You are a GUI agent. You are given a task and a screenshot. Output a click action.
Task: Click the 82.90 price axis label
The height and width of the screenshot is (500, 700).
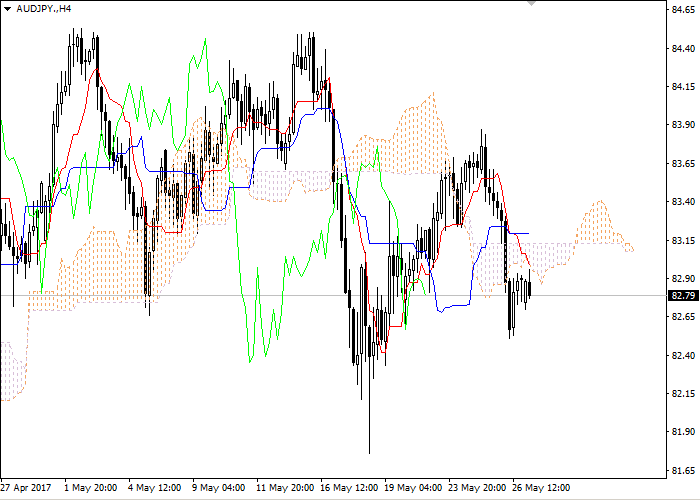(x=683, y=279)
